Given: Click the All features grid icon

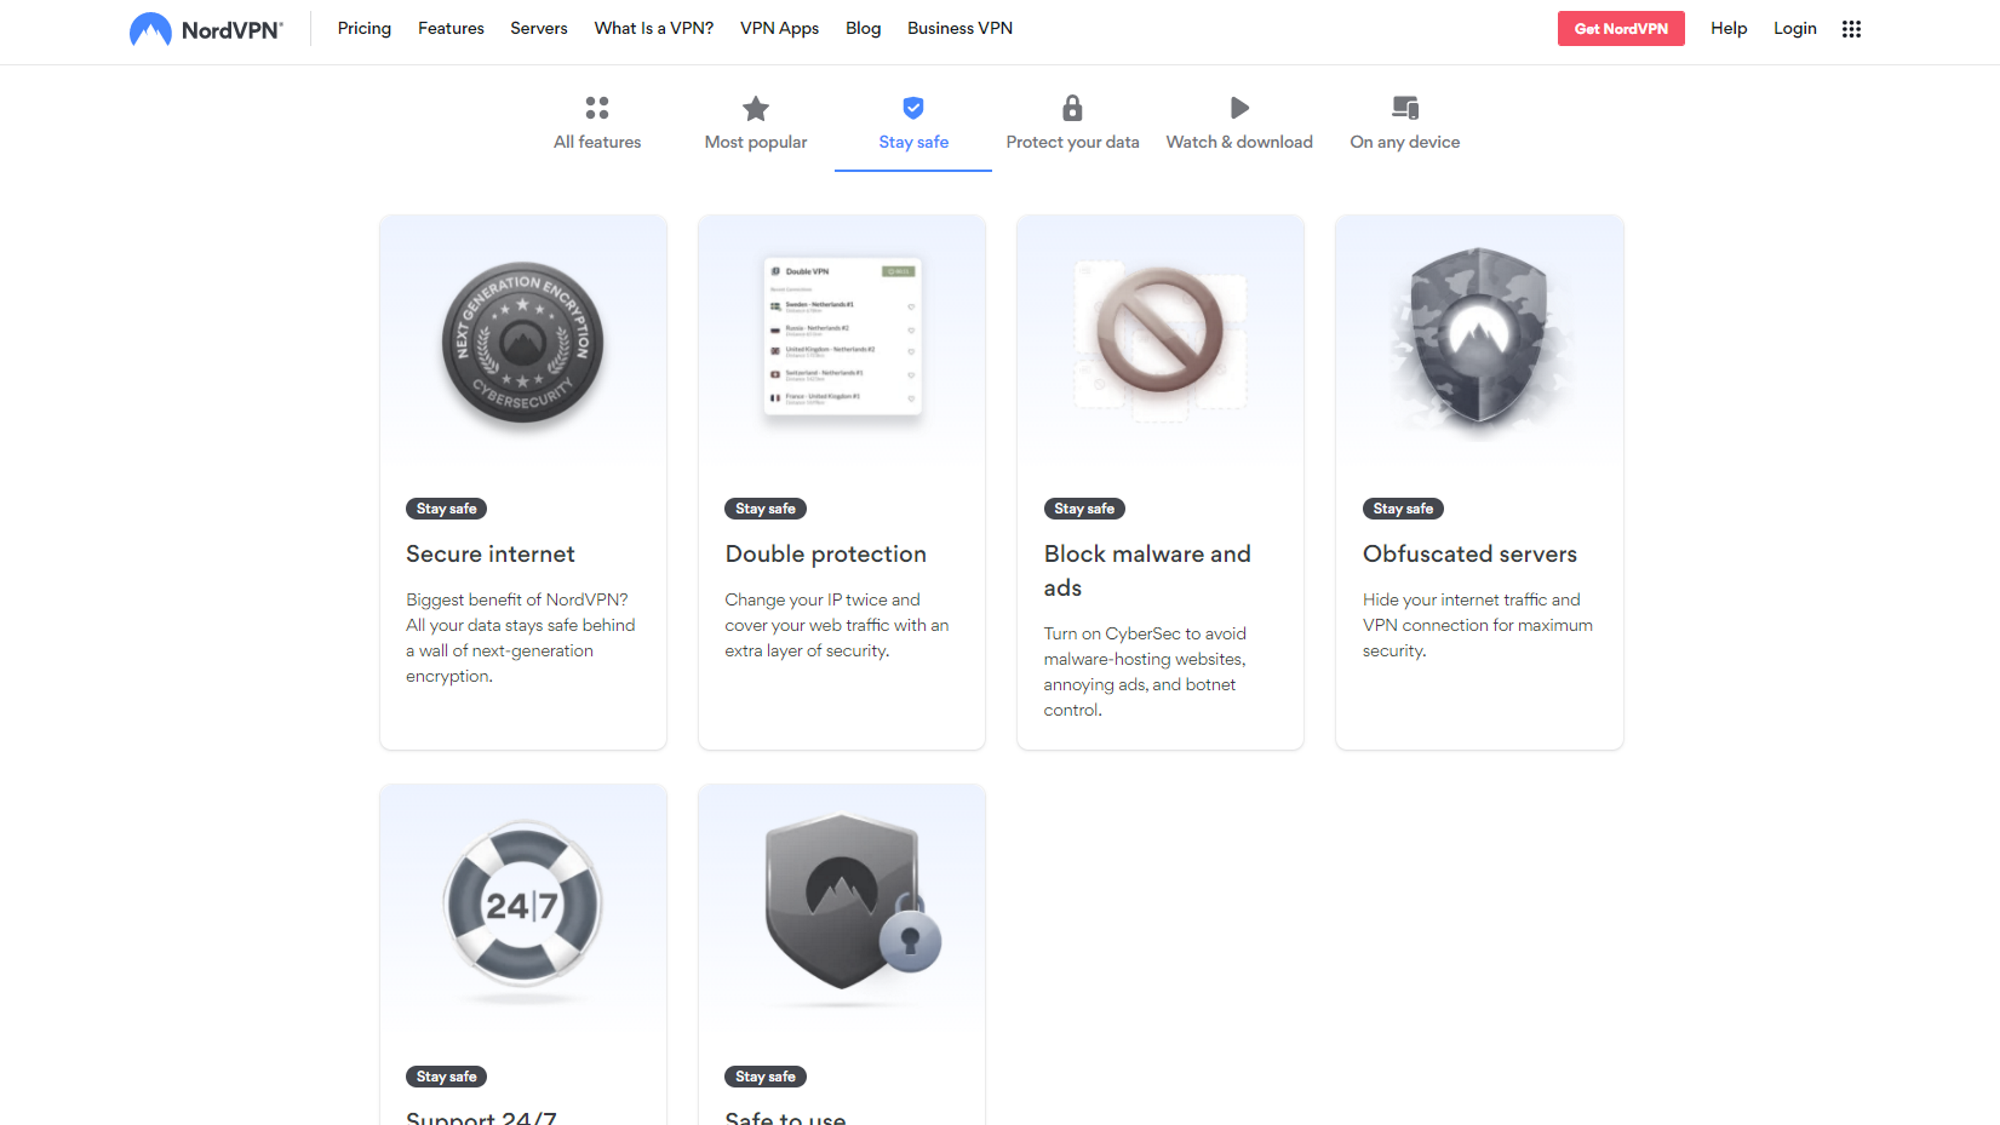Looking at the screenshot, I should click(597, 108).
